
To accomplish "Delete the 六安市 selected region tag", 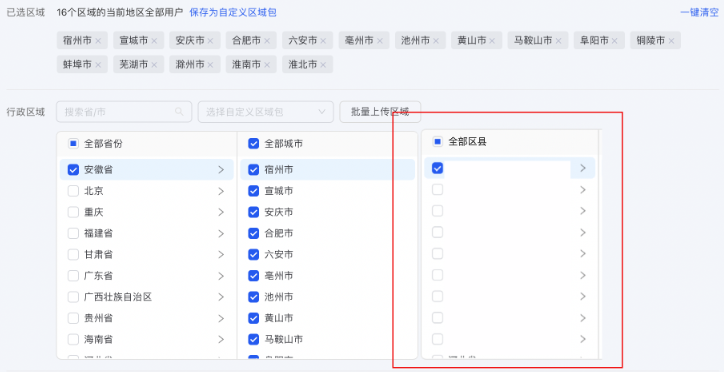I will click(323, 41).
